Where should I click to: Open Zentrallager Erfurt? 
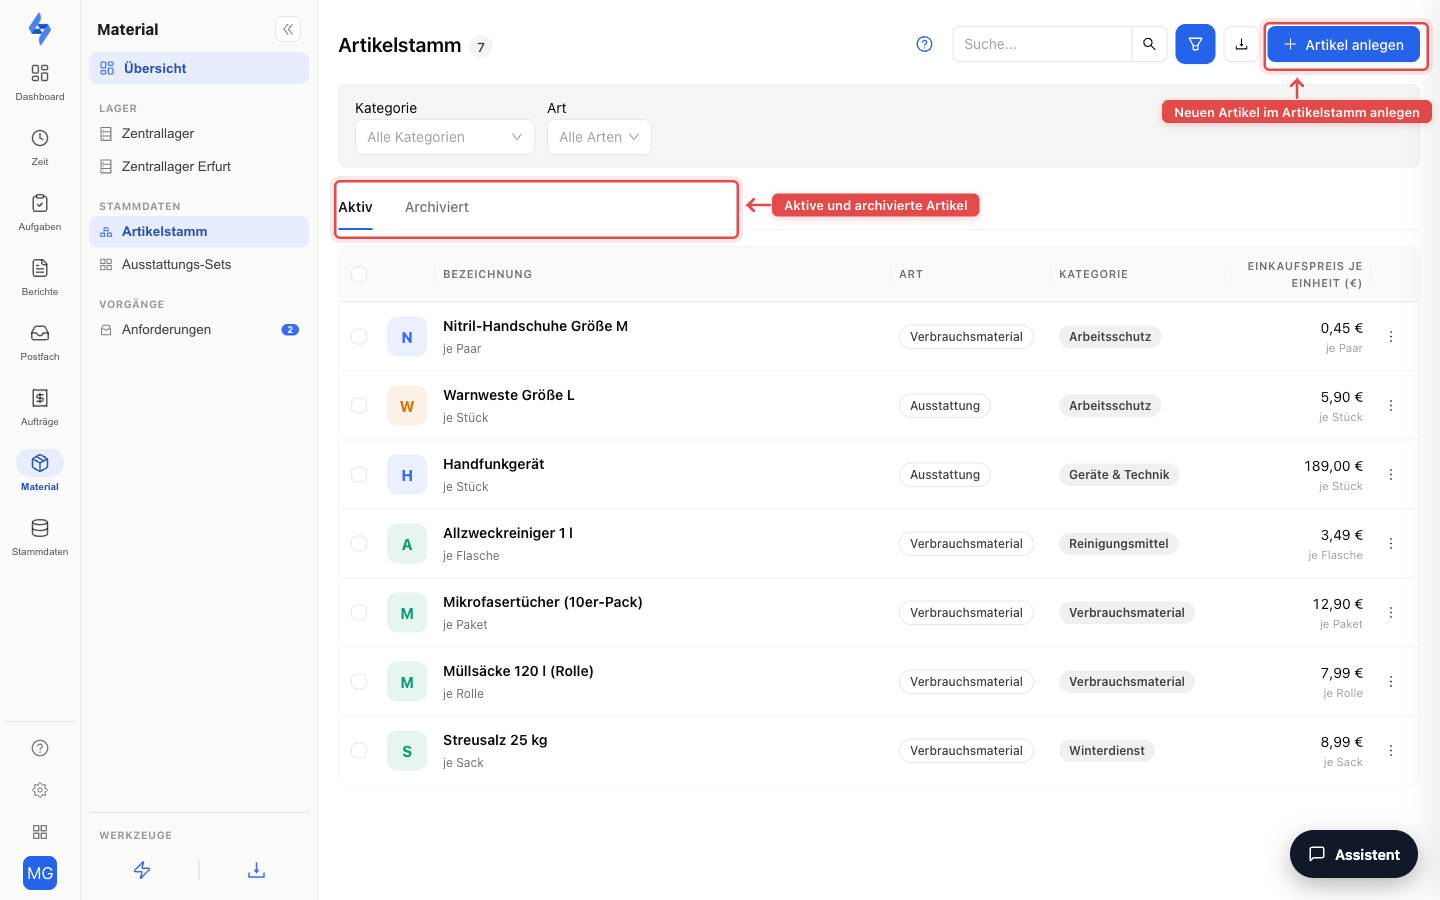199,166
